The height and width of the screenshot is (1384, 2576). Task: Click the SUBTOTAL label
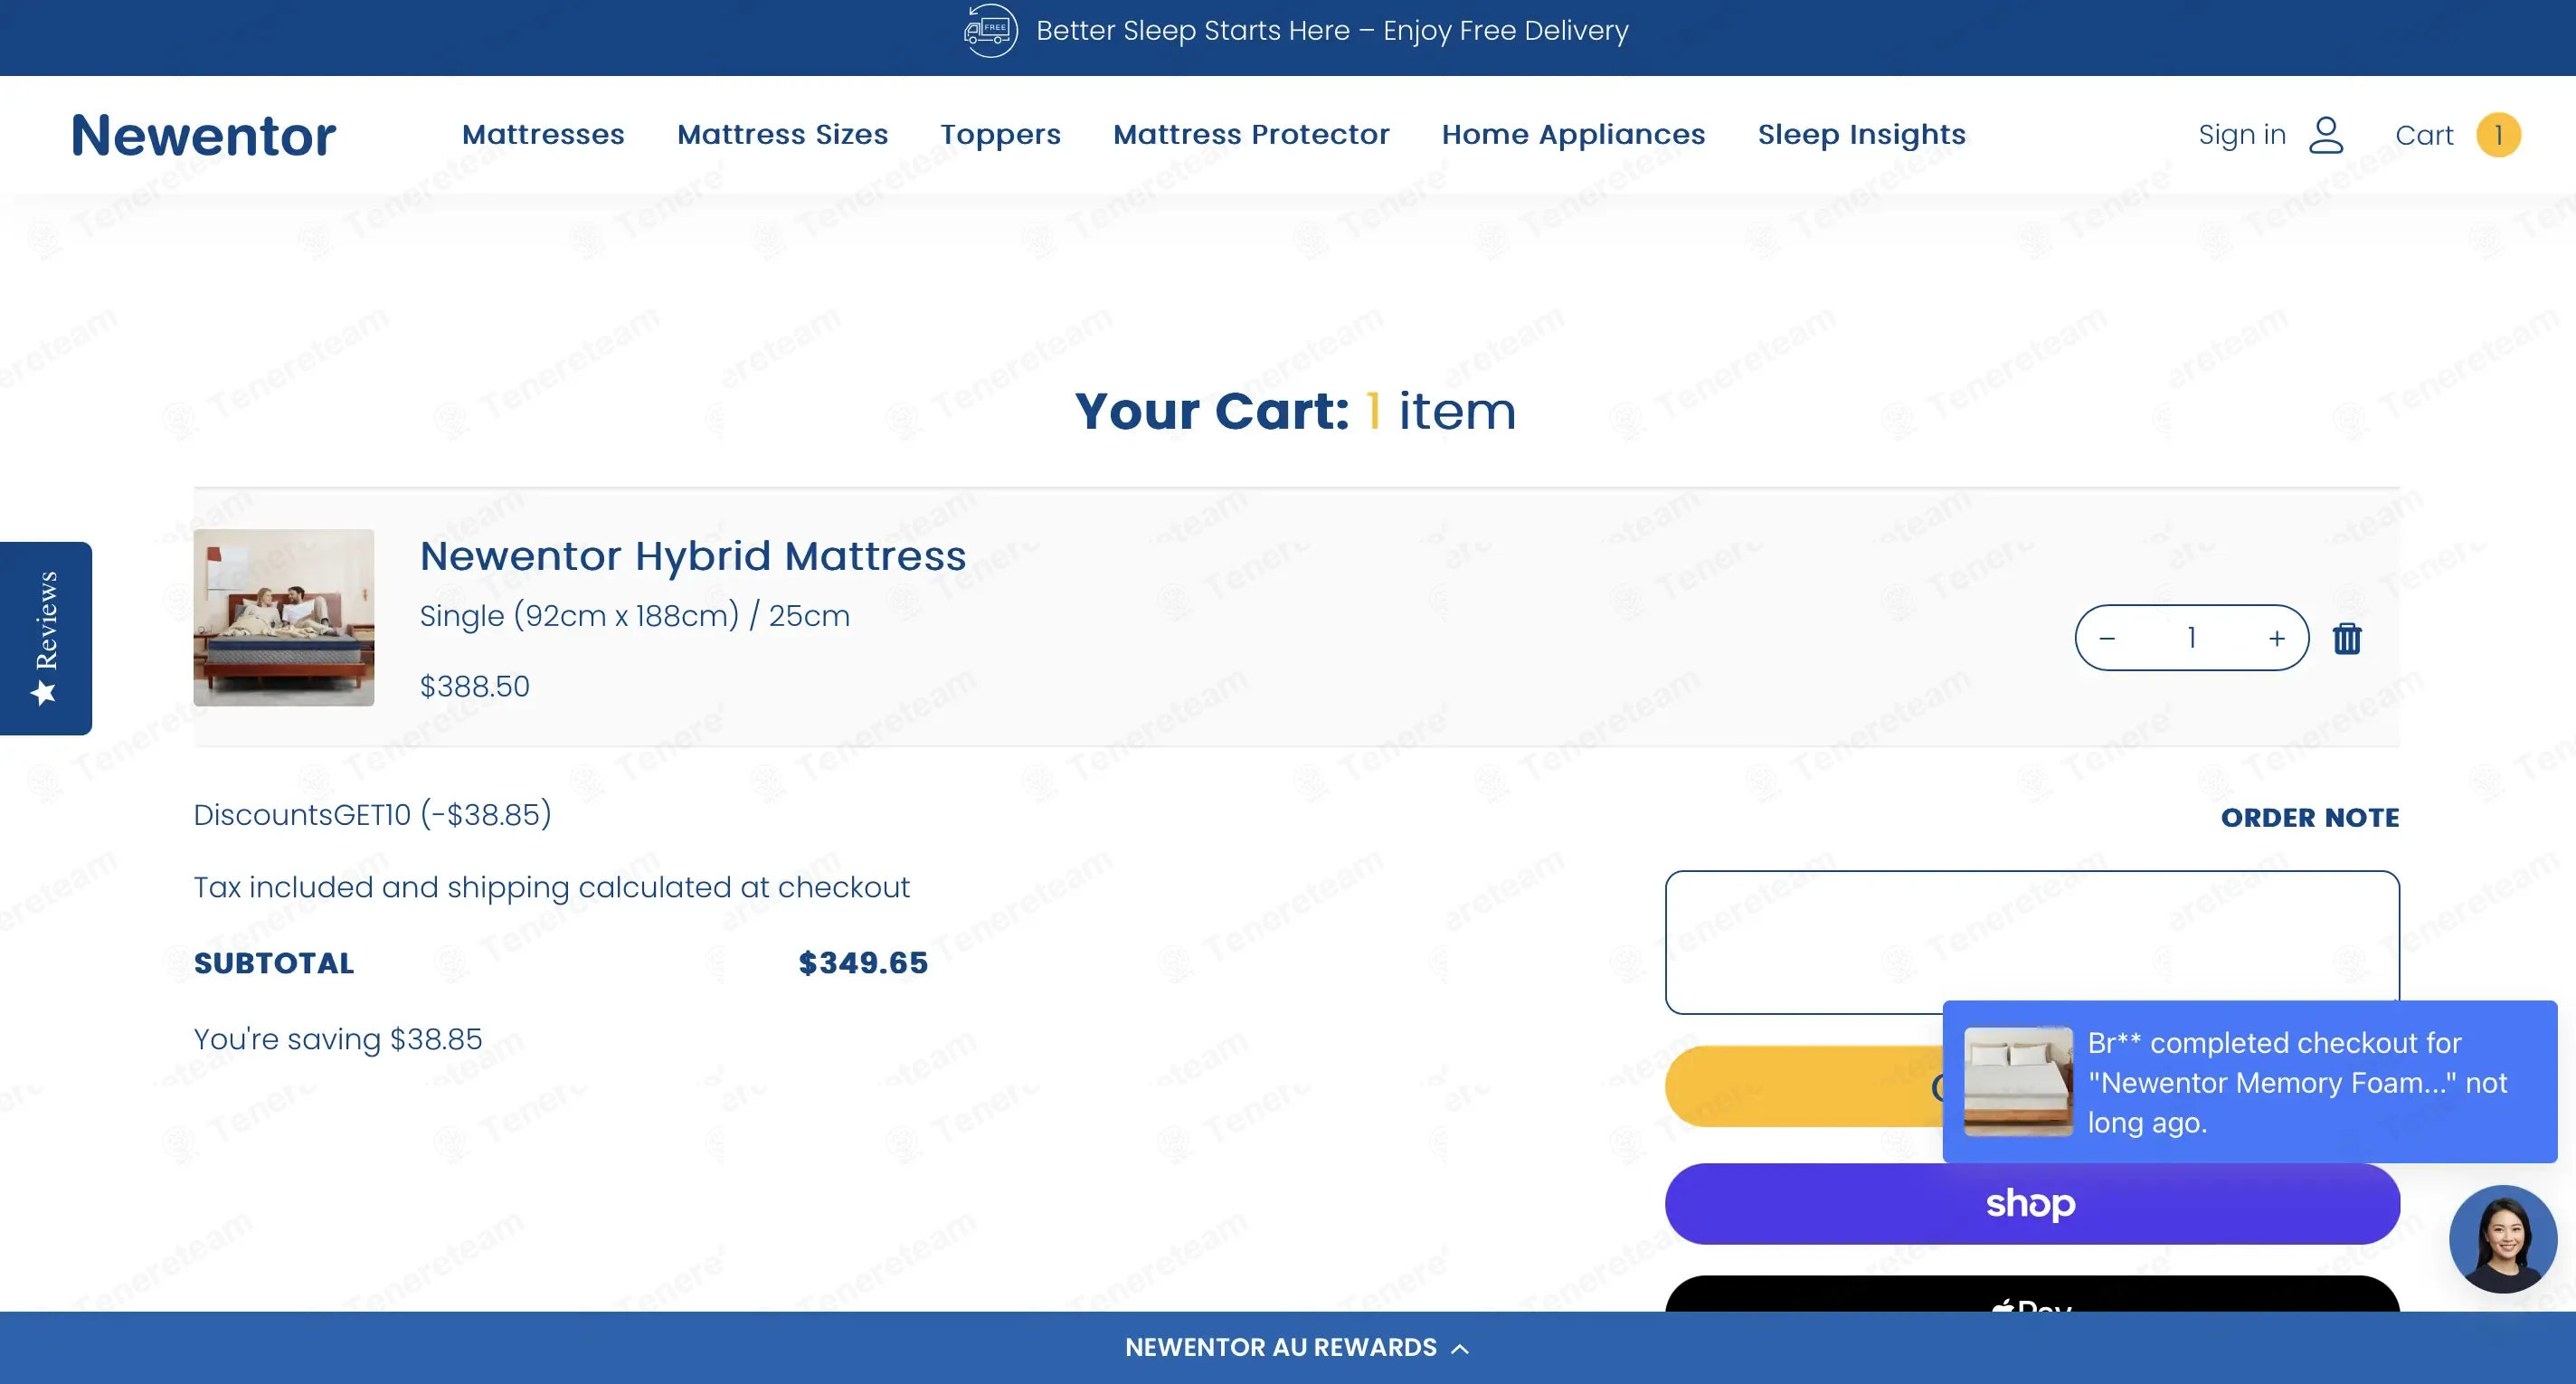coord(273,963)
